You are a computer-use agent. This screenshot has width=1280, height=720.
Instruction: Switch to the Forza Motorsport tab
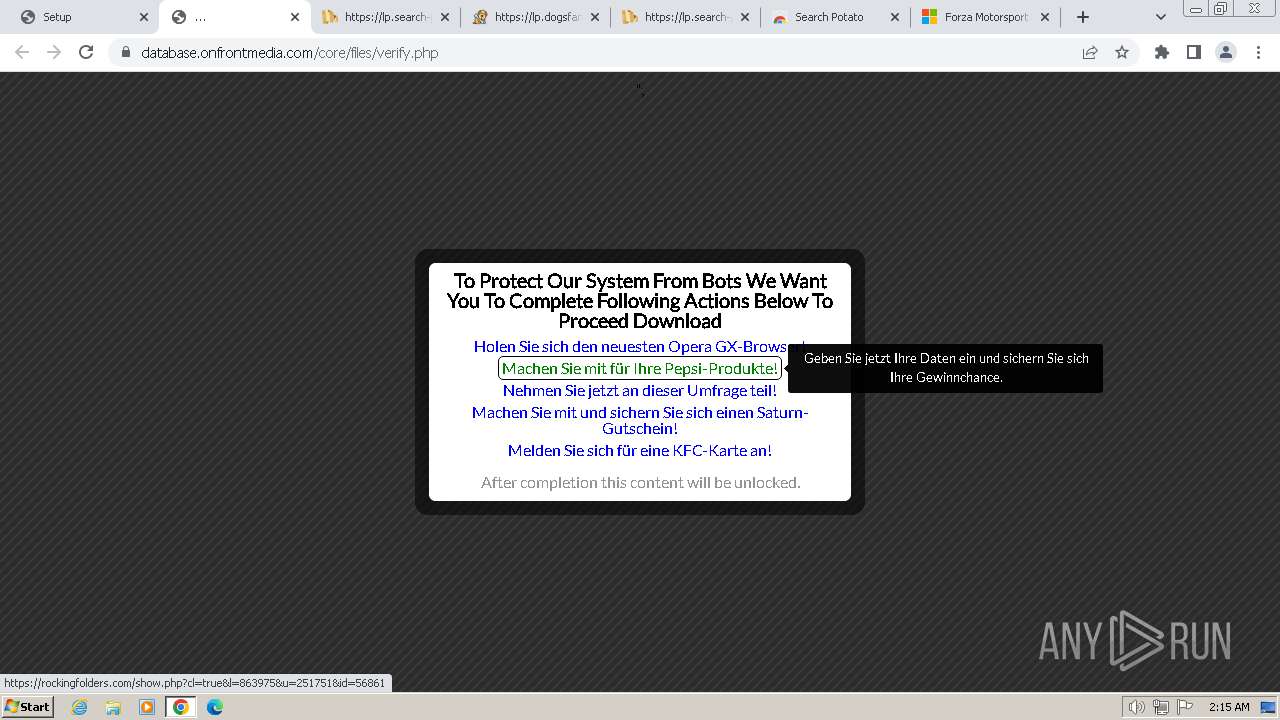coord(985,17)
